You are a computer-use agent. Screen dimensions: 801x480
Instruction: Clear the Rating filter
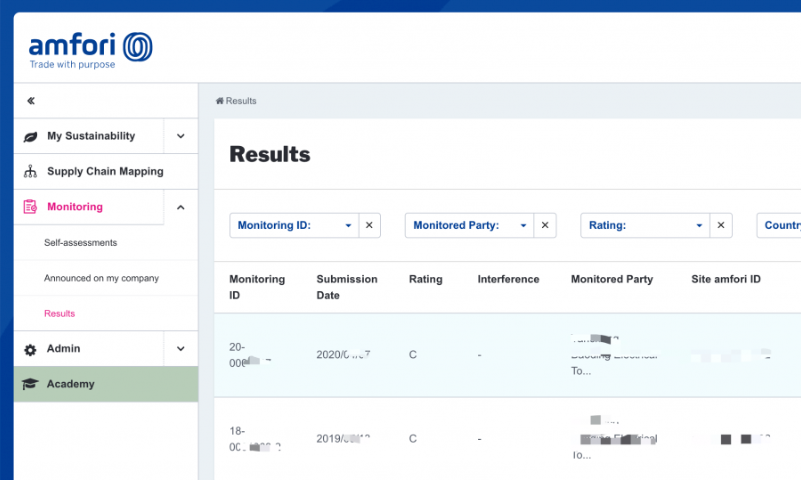point(720,226)
